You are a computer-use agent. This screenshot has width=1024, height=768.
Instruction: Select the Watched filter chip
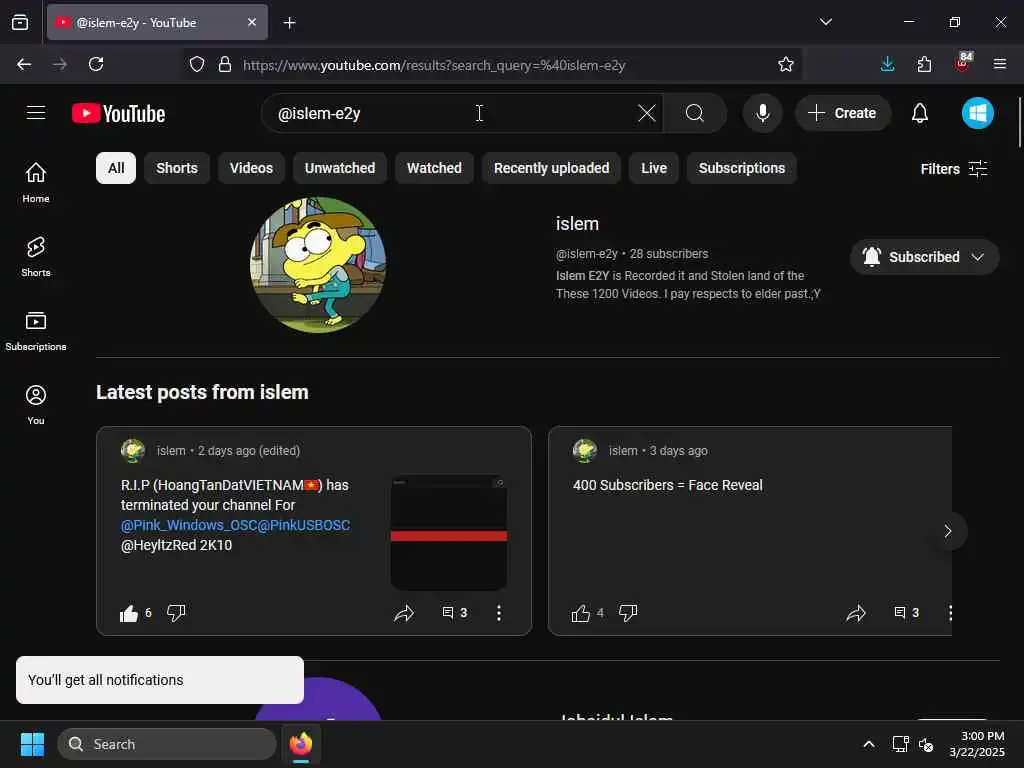434,168
